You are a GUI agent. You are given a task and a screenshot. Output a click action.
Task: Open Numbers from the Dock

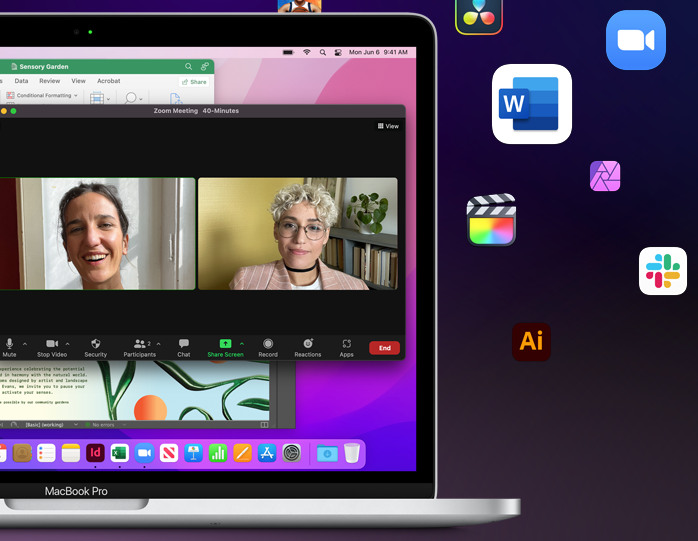(x=218, y=453)
